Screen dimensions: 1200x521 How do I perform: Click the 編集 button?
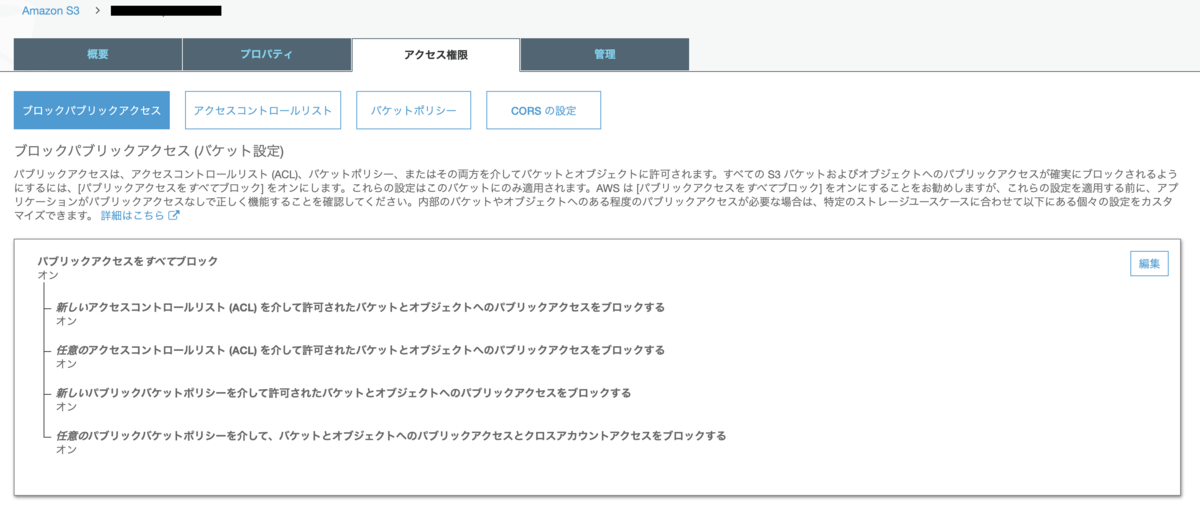(1149, 264)
